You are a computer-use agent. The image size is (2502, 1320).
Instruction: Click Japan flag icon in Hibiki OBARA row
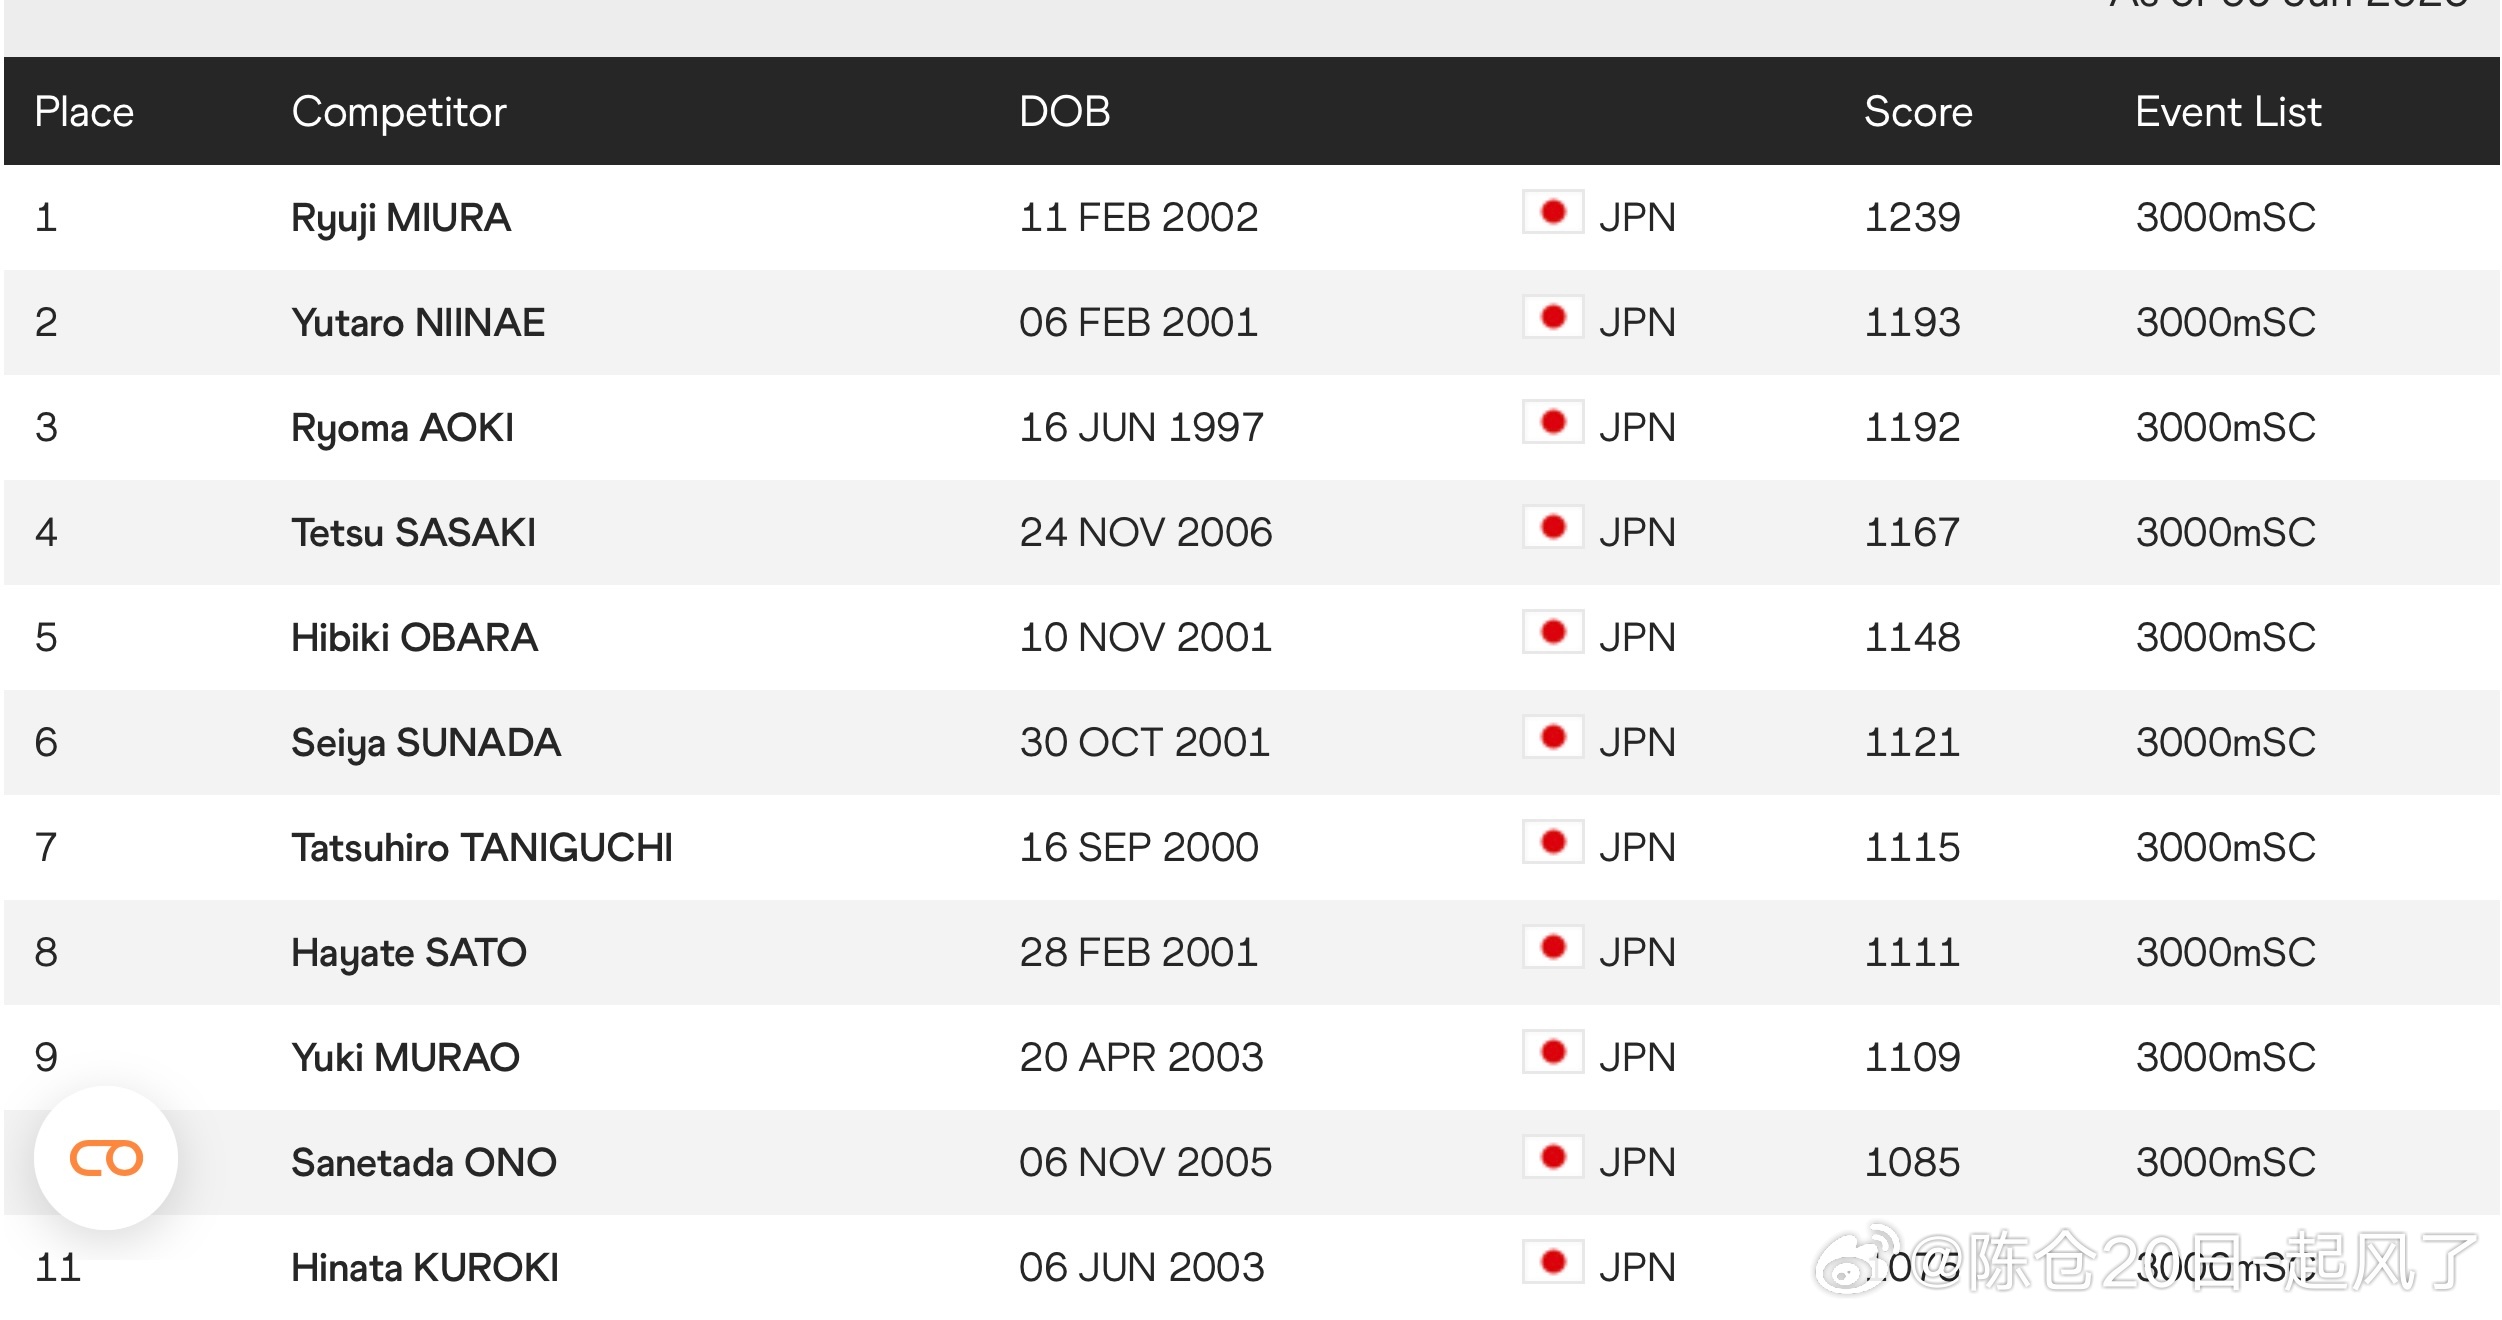(1553, 632)
